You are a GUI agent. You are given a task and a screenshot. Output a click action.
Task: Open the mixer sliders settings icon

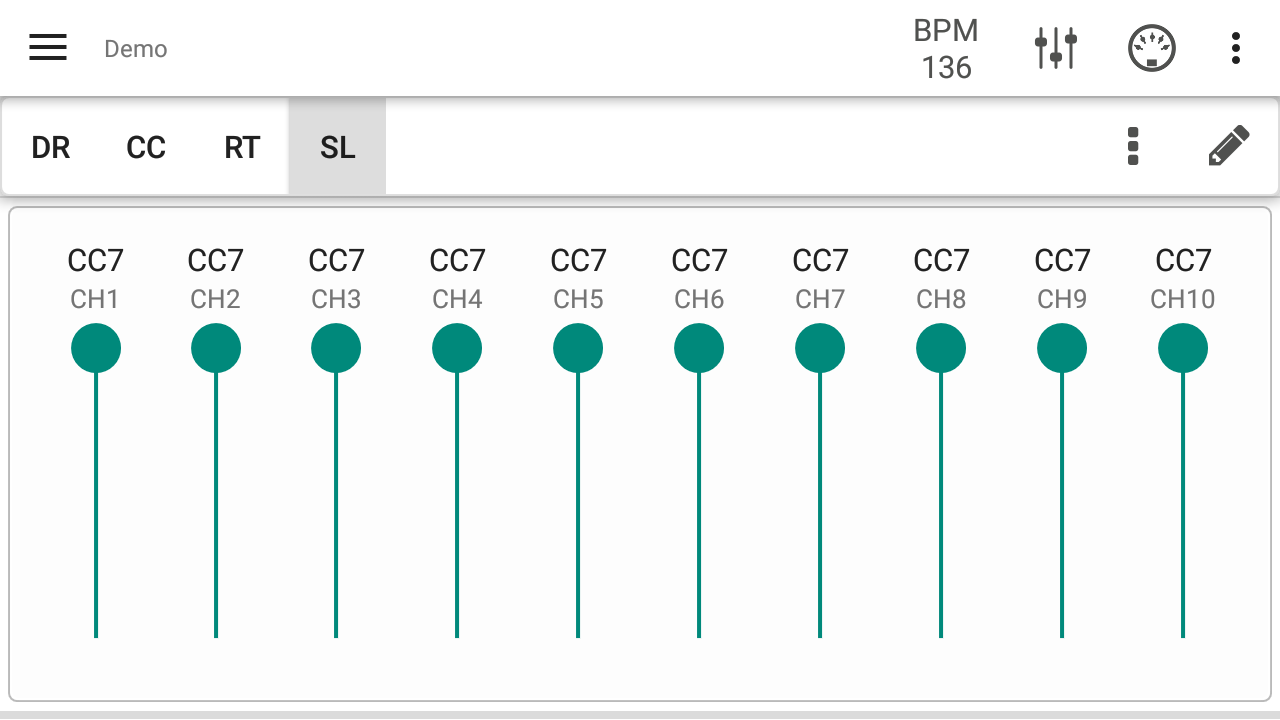coord(1055,48)
